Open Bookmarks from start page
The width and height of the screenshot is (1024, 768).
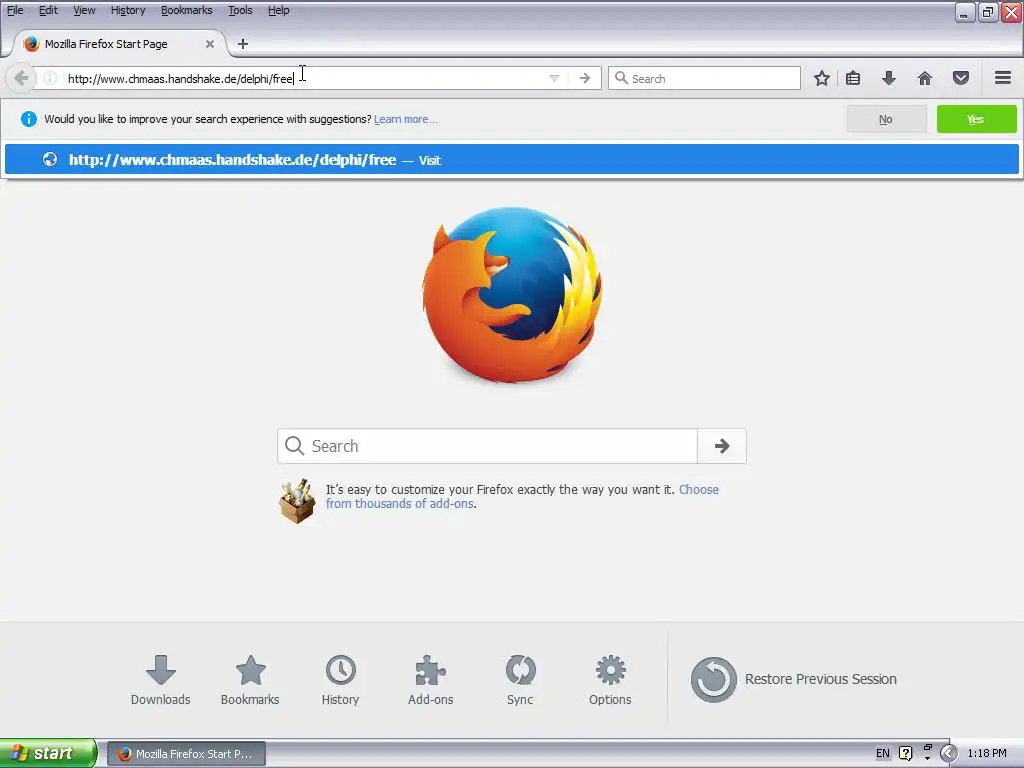250,680
